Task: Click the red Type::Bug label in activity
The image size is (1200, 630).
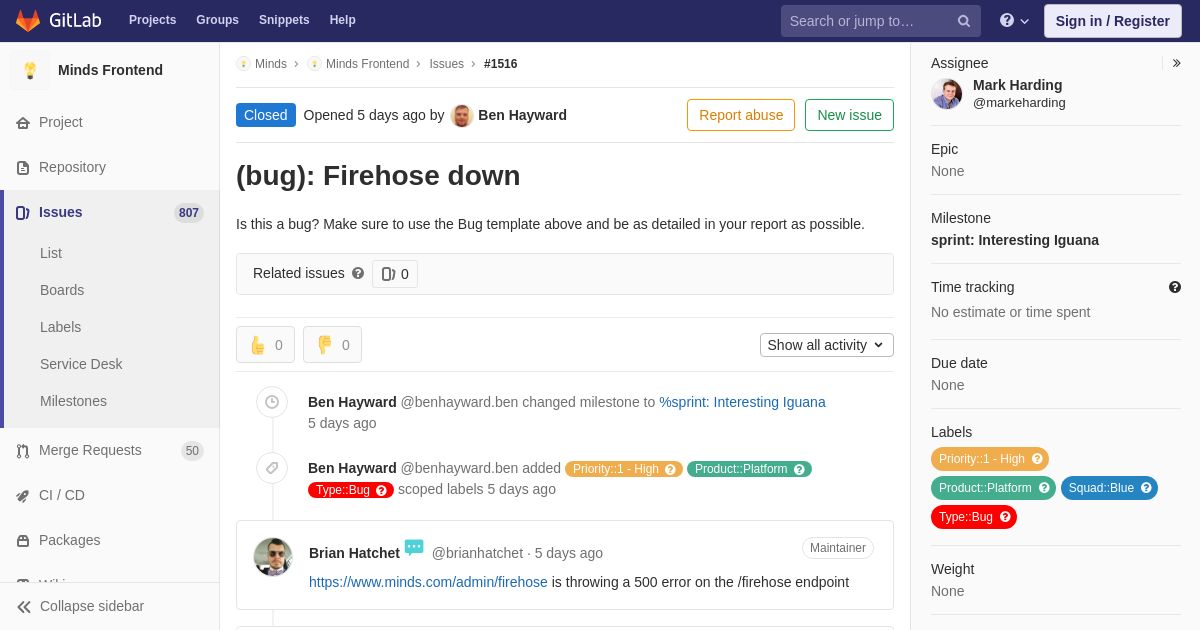Action: point(351,490)
